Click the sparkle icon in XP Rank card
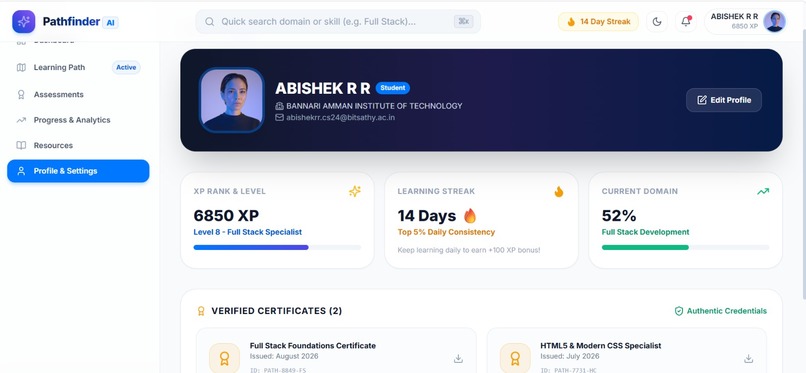The width and height of the screenshot is (806, 373). (x=355, y=191)
